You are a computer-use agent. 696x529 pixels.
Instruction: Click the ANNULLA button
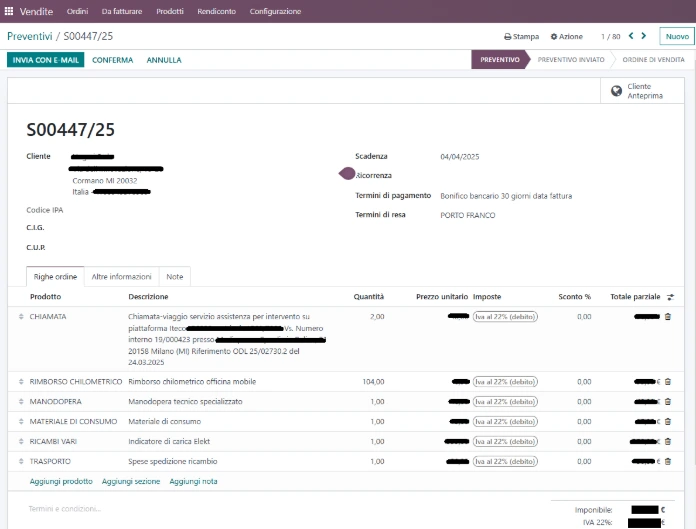[164, 60]
